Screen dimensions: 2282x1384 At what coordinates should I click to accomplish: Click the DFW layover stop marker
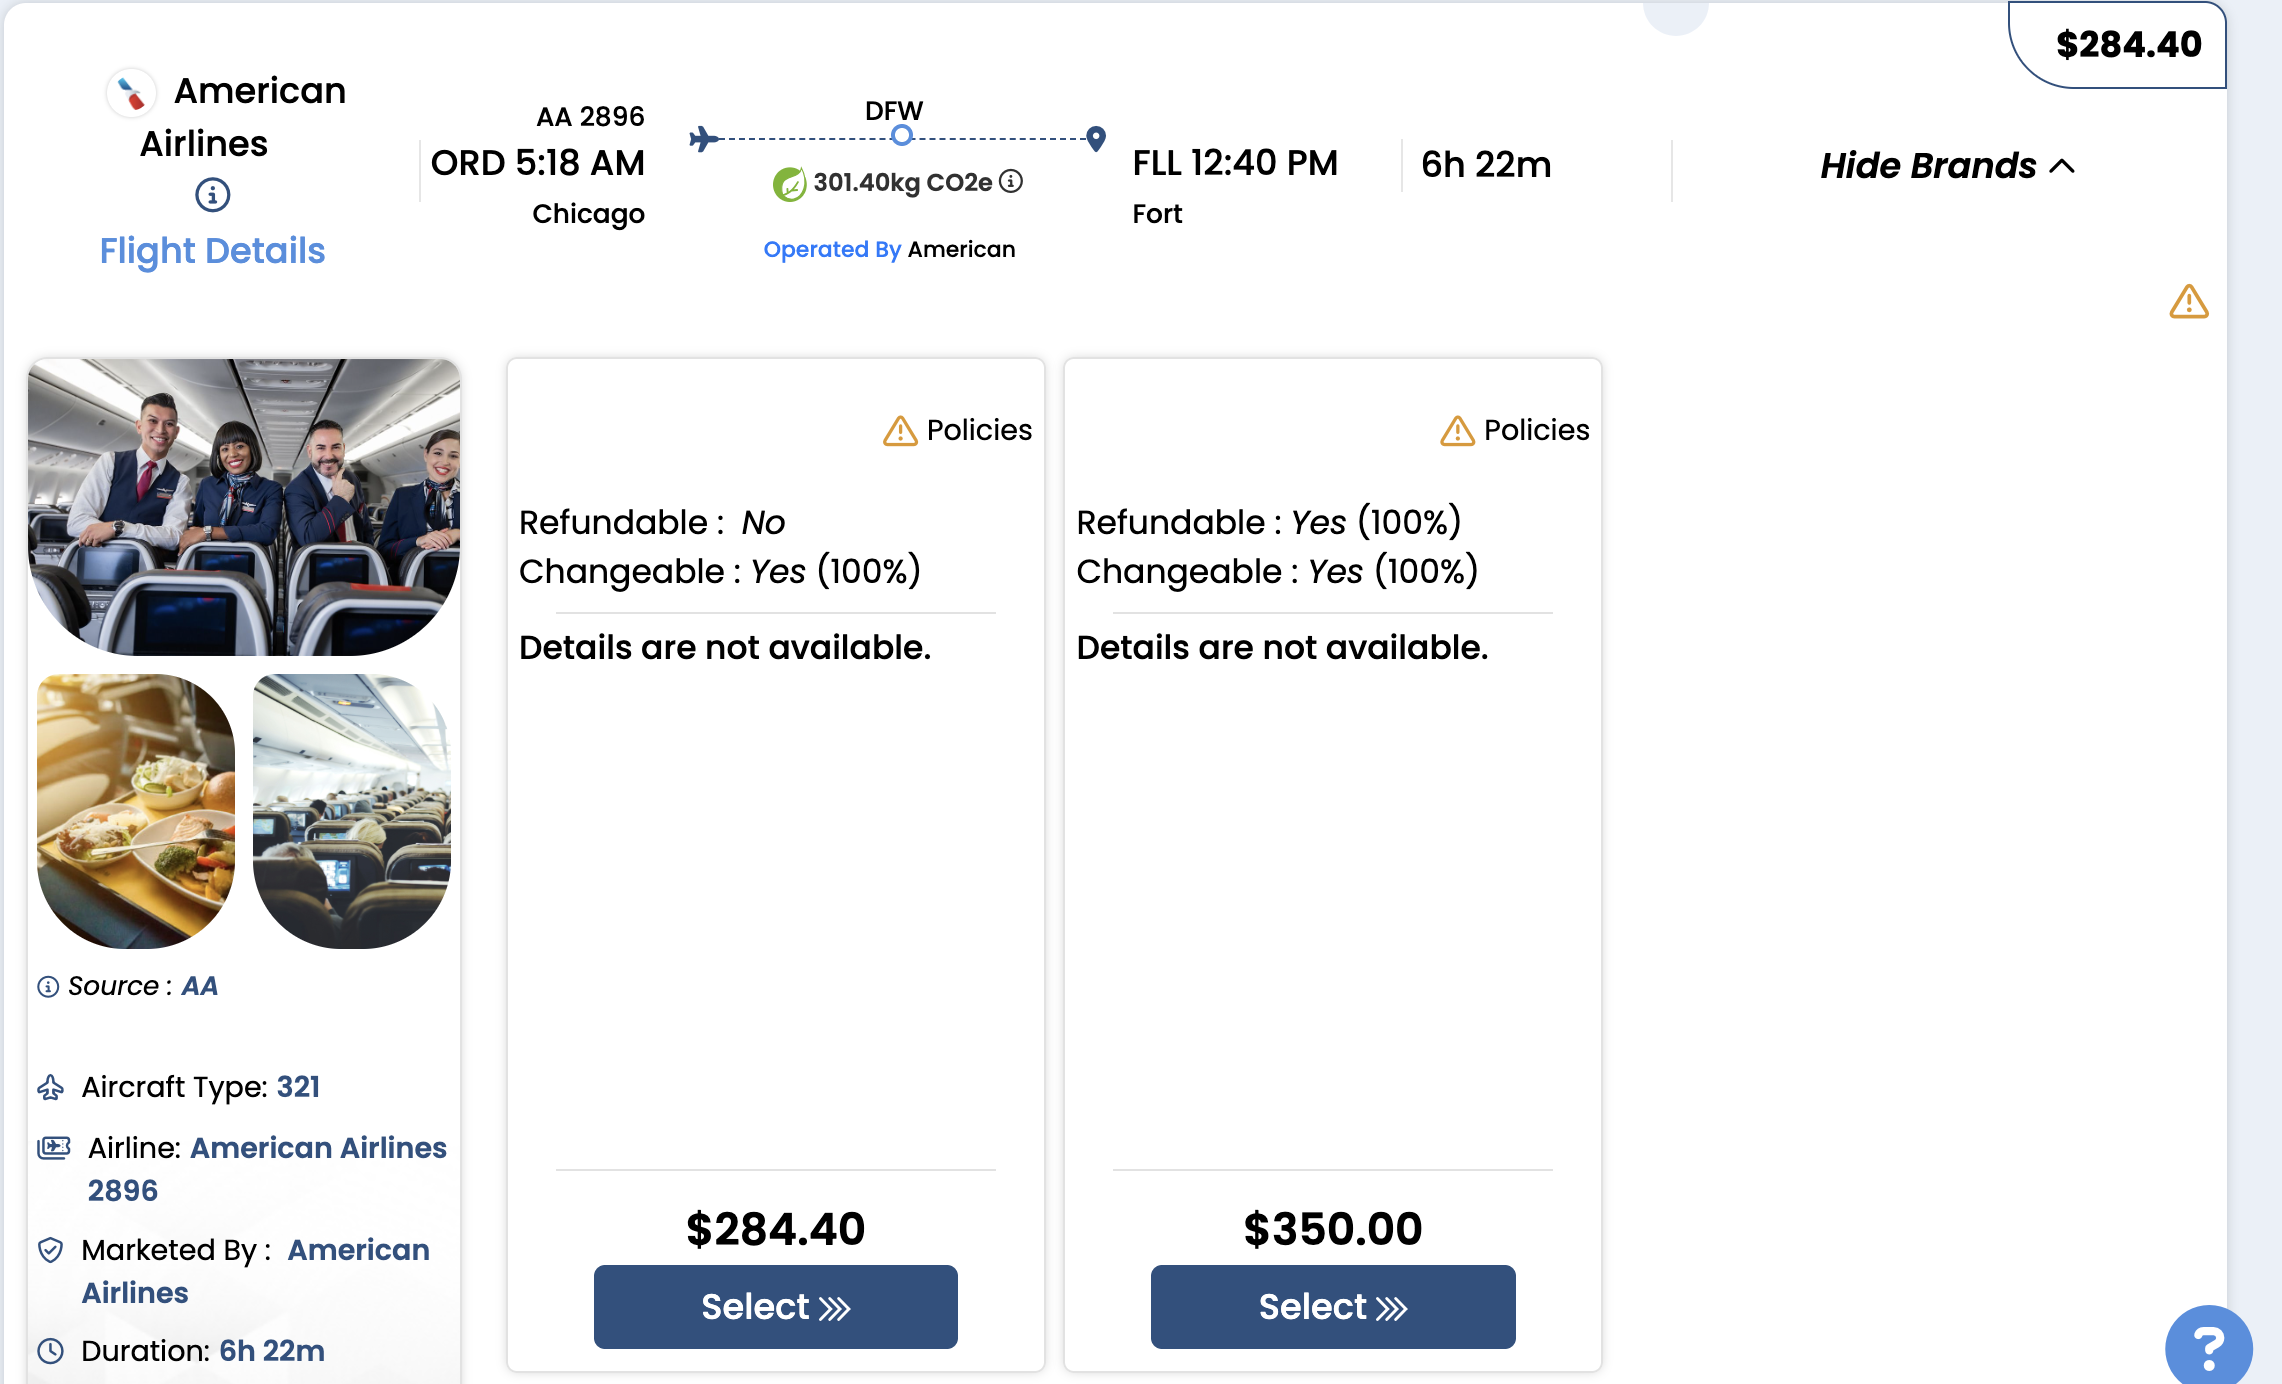tap(901, 136)
